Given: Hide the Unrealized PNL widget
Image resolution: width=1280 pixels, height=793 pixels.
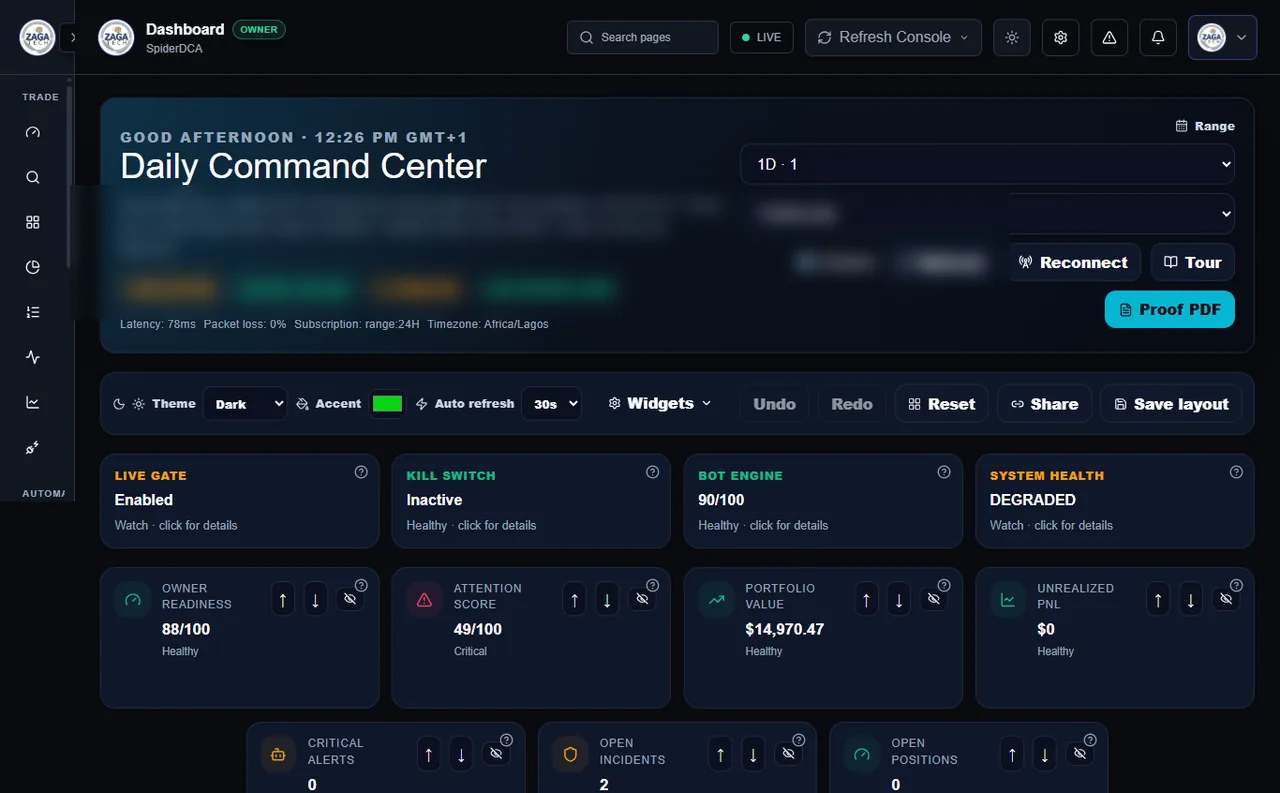Looking at the screenshot, I should point(1225,599).
